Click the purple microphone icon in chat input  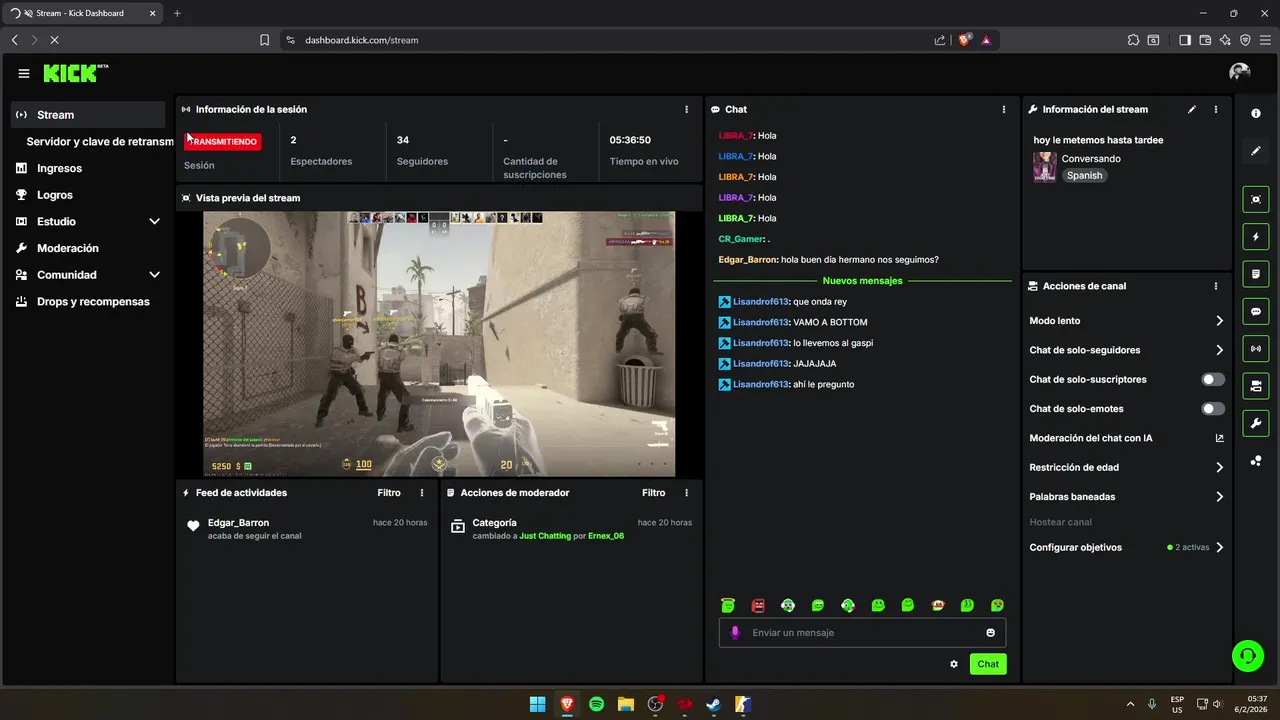735,632
